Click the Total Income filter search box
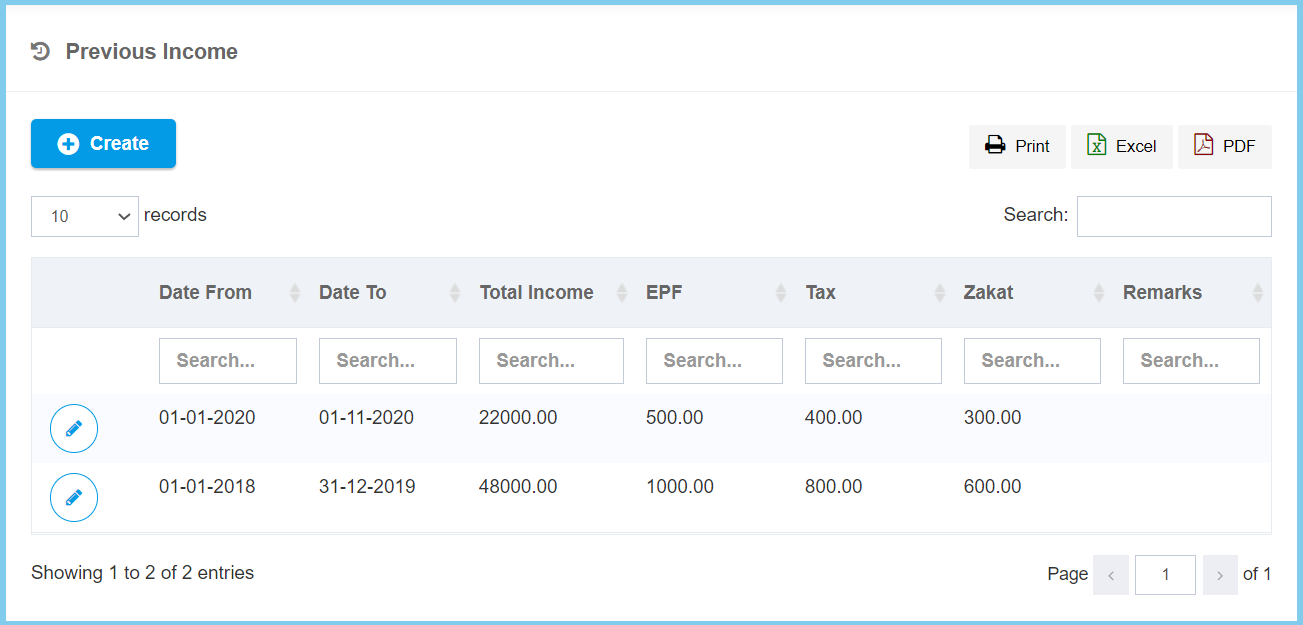 pos(550,361)
